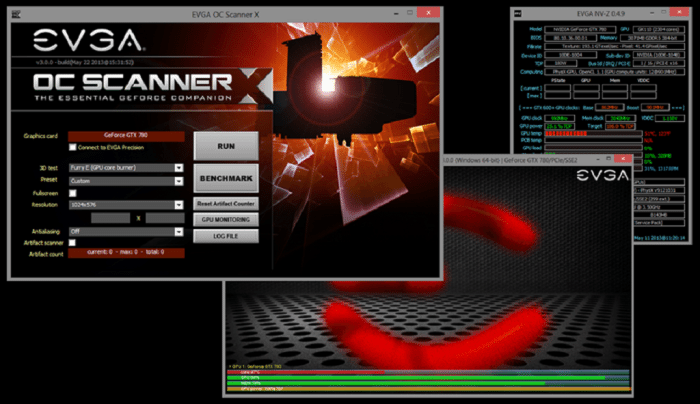Toggle the Fullscreen checkbox

pos(73,193)
